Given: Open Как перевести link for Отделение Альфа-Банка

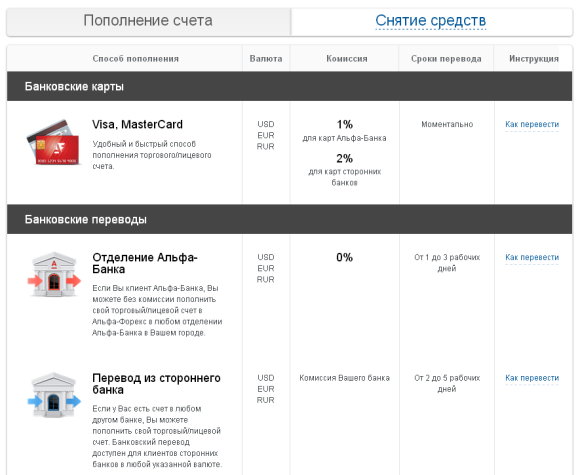Looking at the screenshot, I should [x=532, y=257].
